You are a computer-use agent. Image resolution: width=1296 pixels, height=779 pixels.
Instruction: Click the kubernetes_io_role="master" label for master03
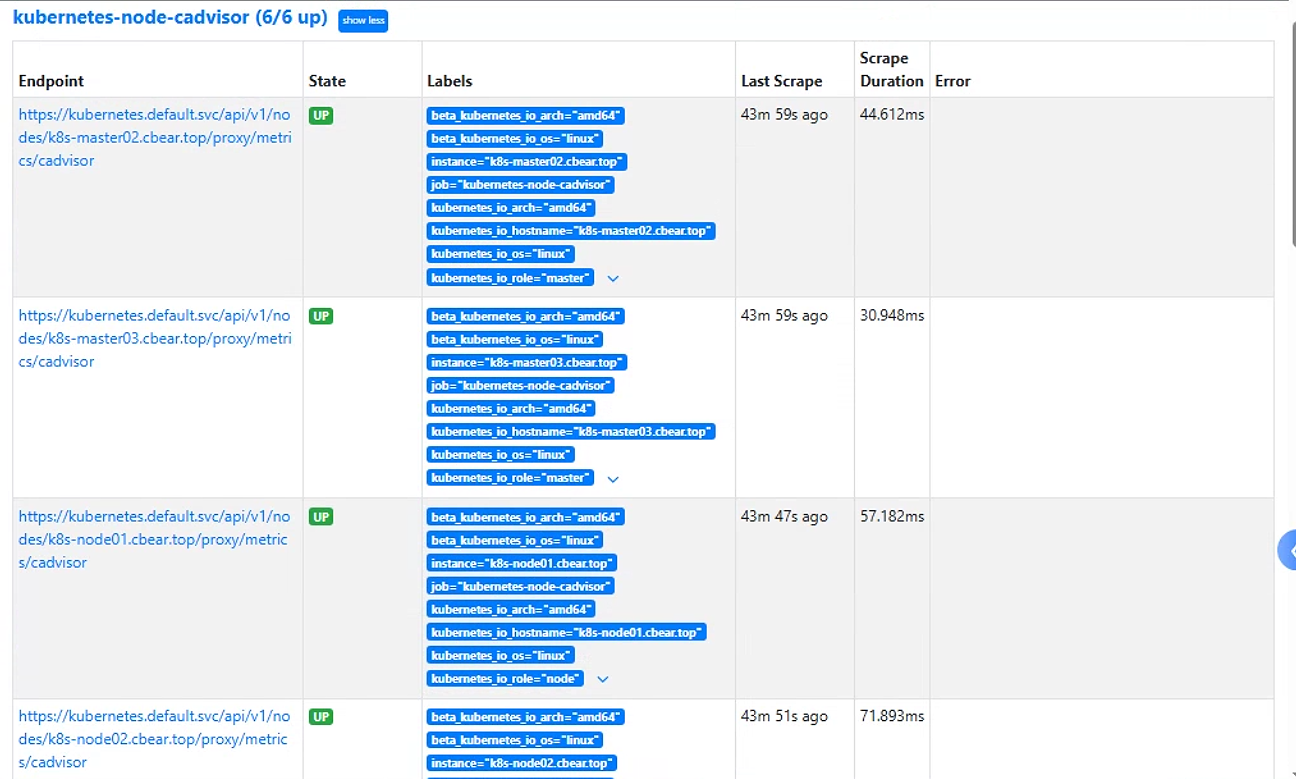point(510,478)
